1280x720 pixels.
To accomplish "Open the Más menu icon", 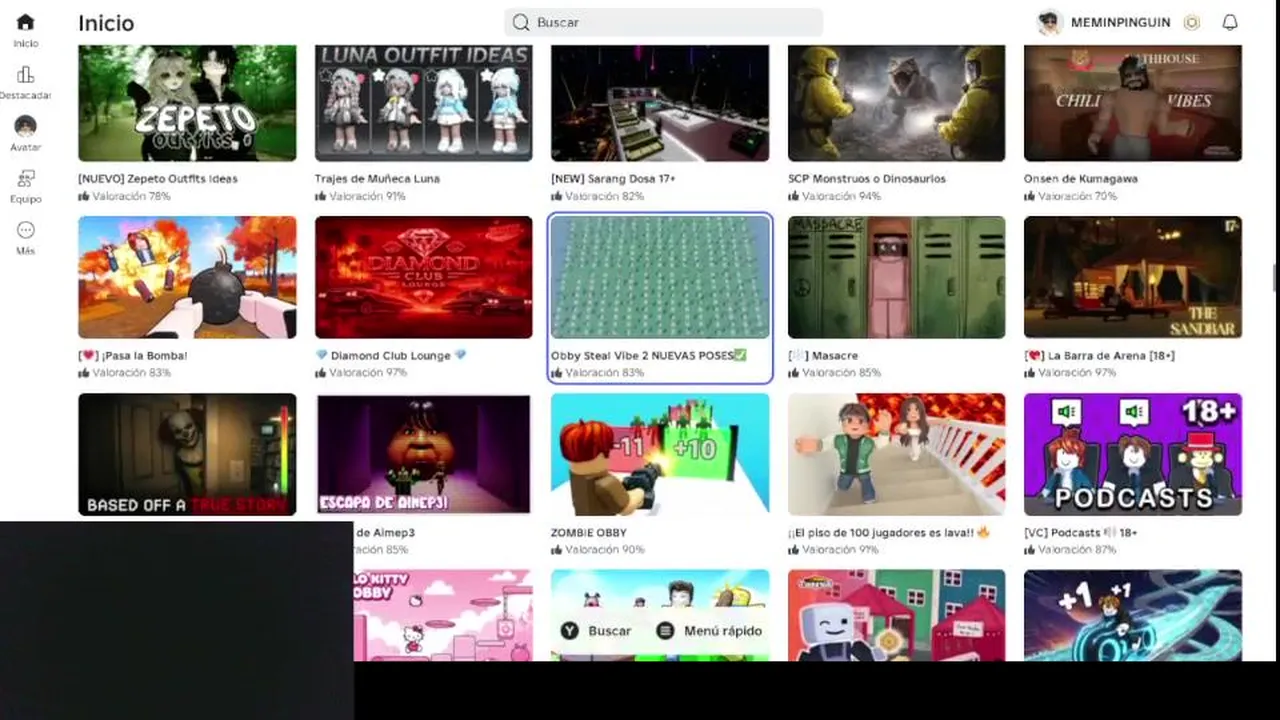I will (x=25, y=230).
